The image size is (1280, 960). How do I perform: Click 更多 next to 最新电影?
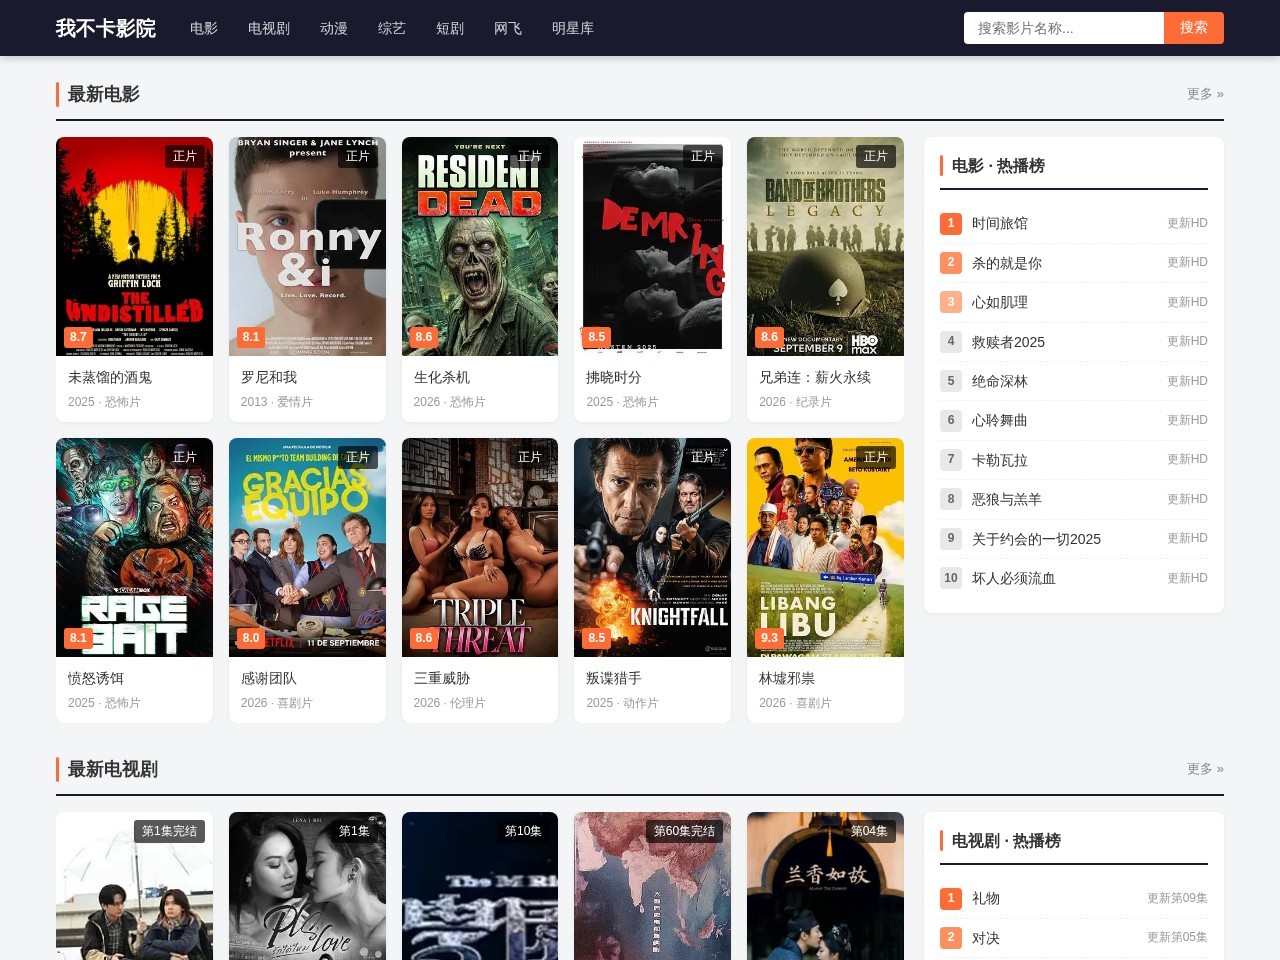pos(1205,94)
